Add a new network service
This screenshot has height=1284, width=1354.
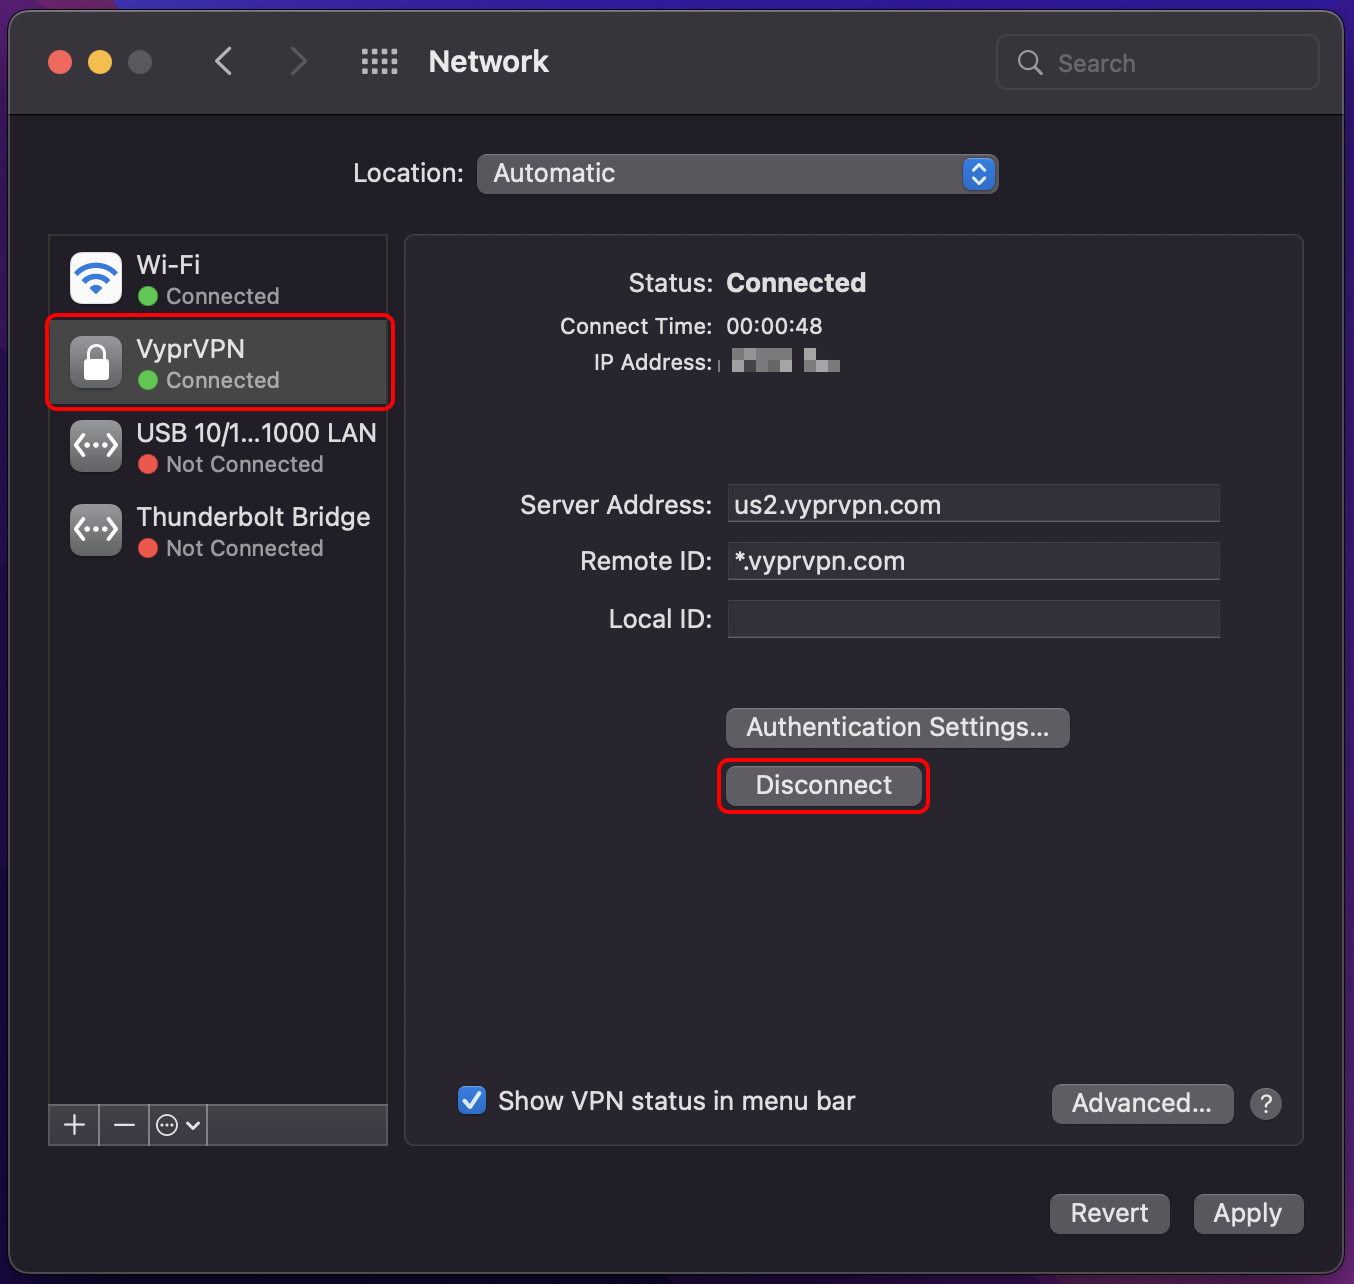click(73, 1124)
